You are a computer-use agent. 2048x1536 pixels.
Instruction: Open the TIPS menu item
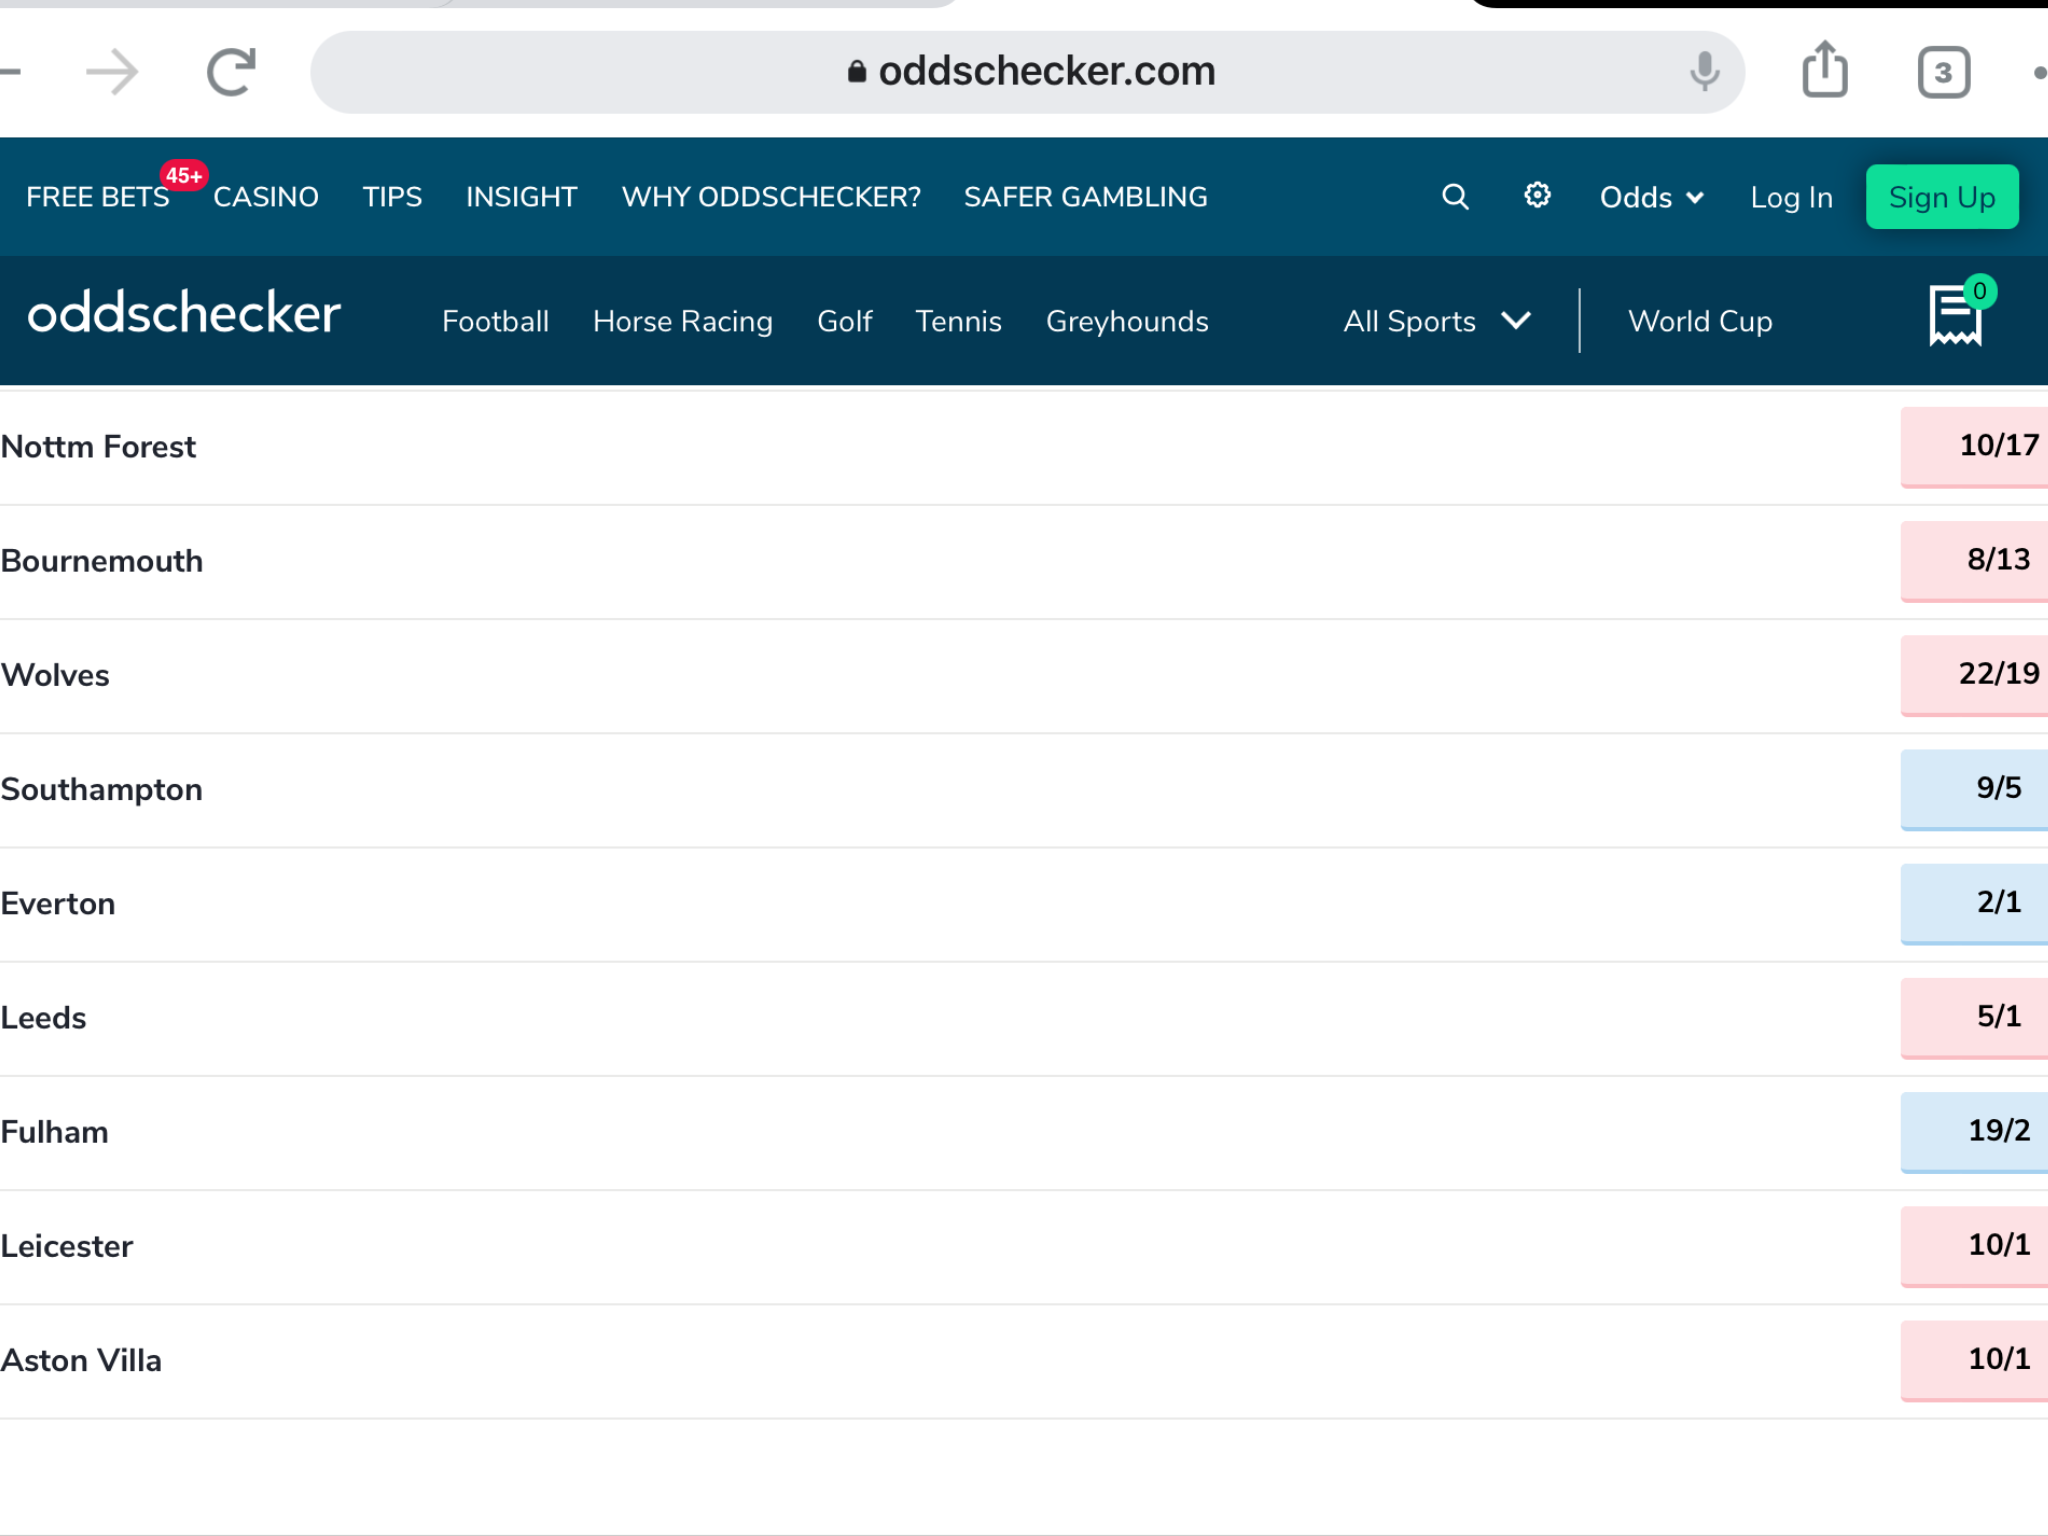(x=392, y=197)
